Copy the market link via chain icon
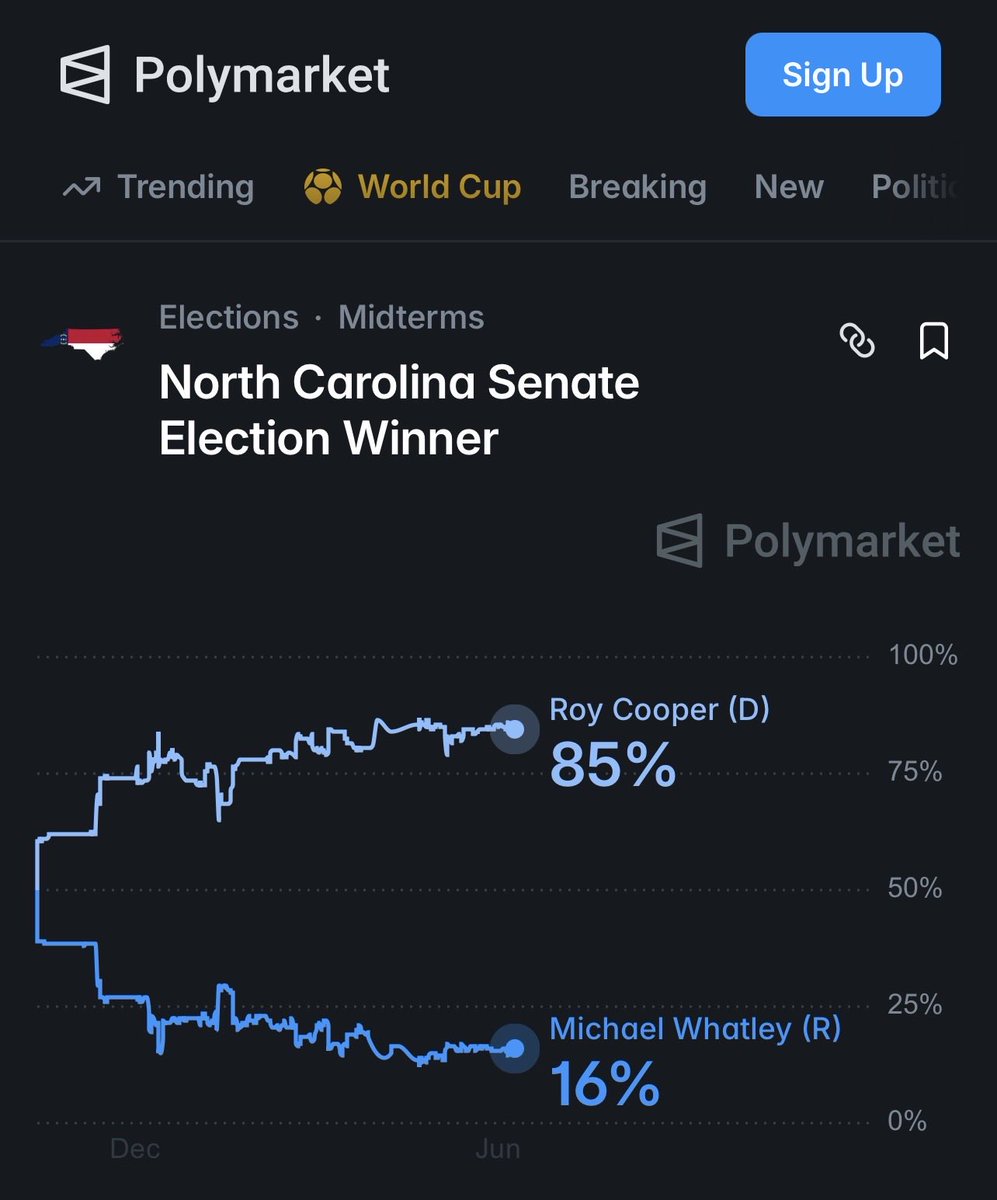997x1200 pixels. pyautogui.click(x=857, y=341)
